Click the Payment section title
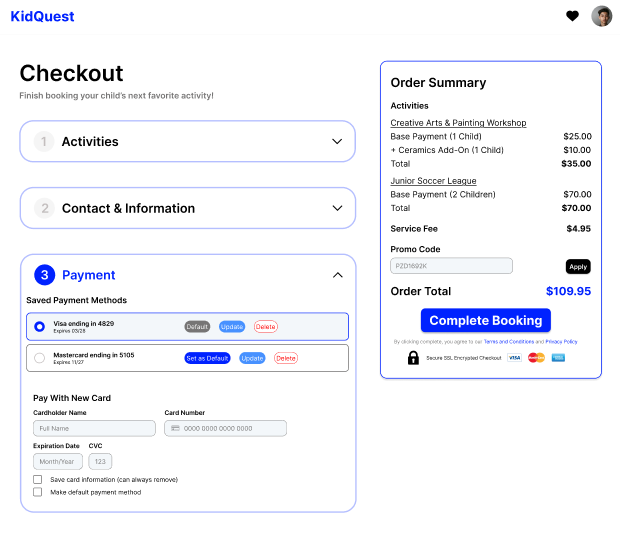 tap(89, 275)
